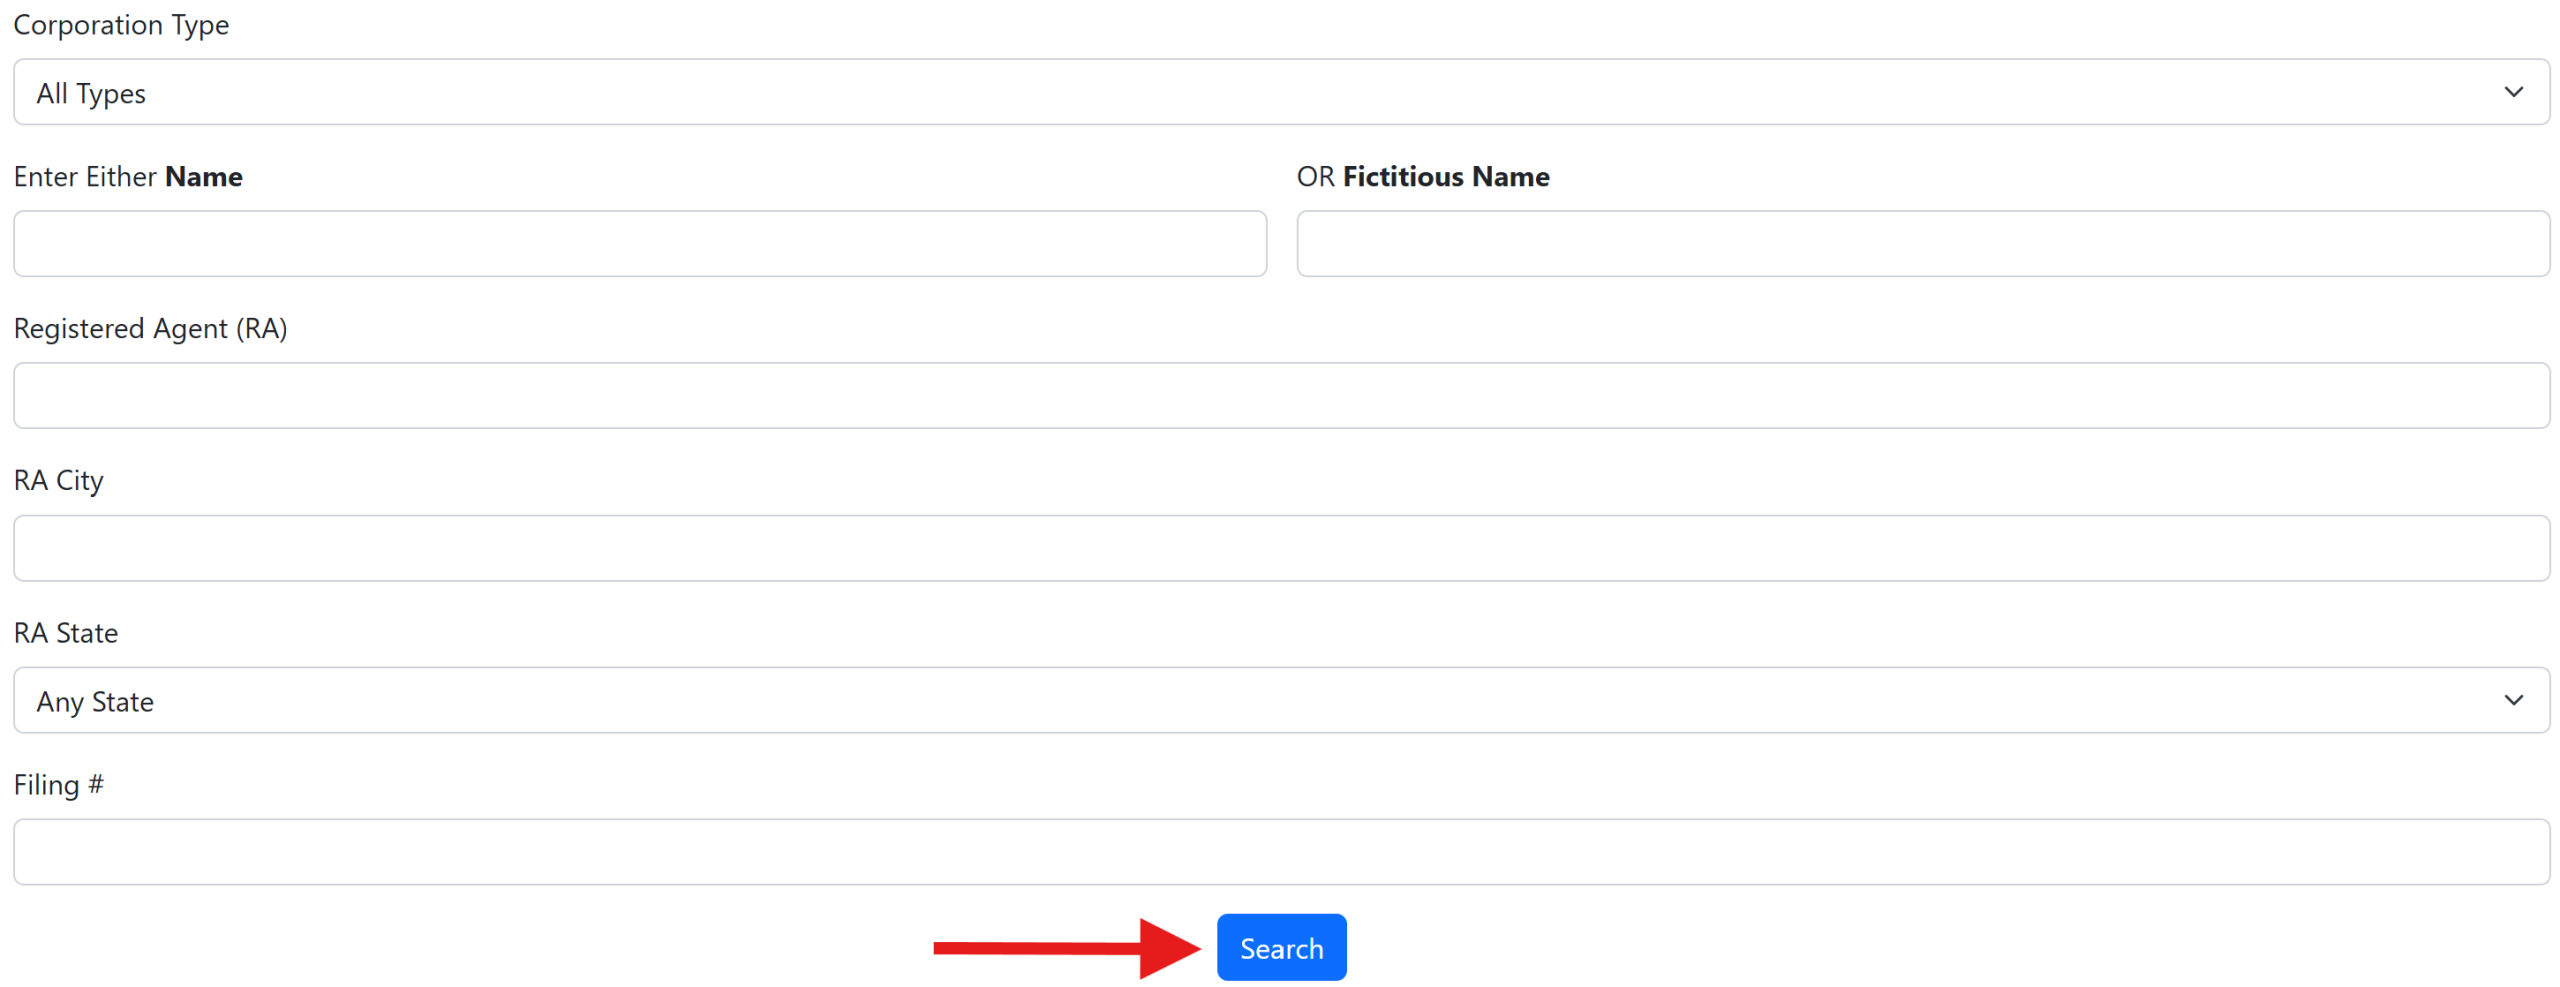Viewport: 2560px width, 987px height.
Task: Click the Registered Agent (RA) label
Action: (x=150, y=328)
